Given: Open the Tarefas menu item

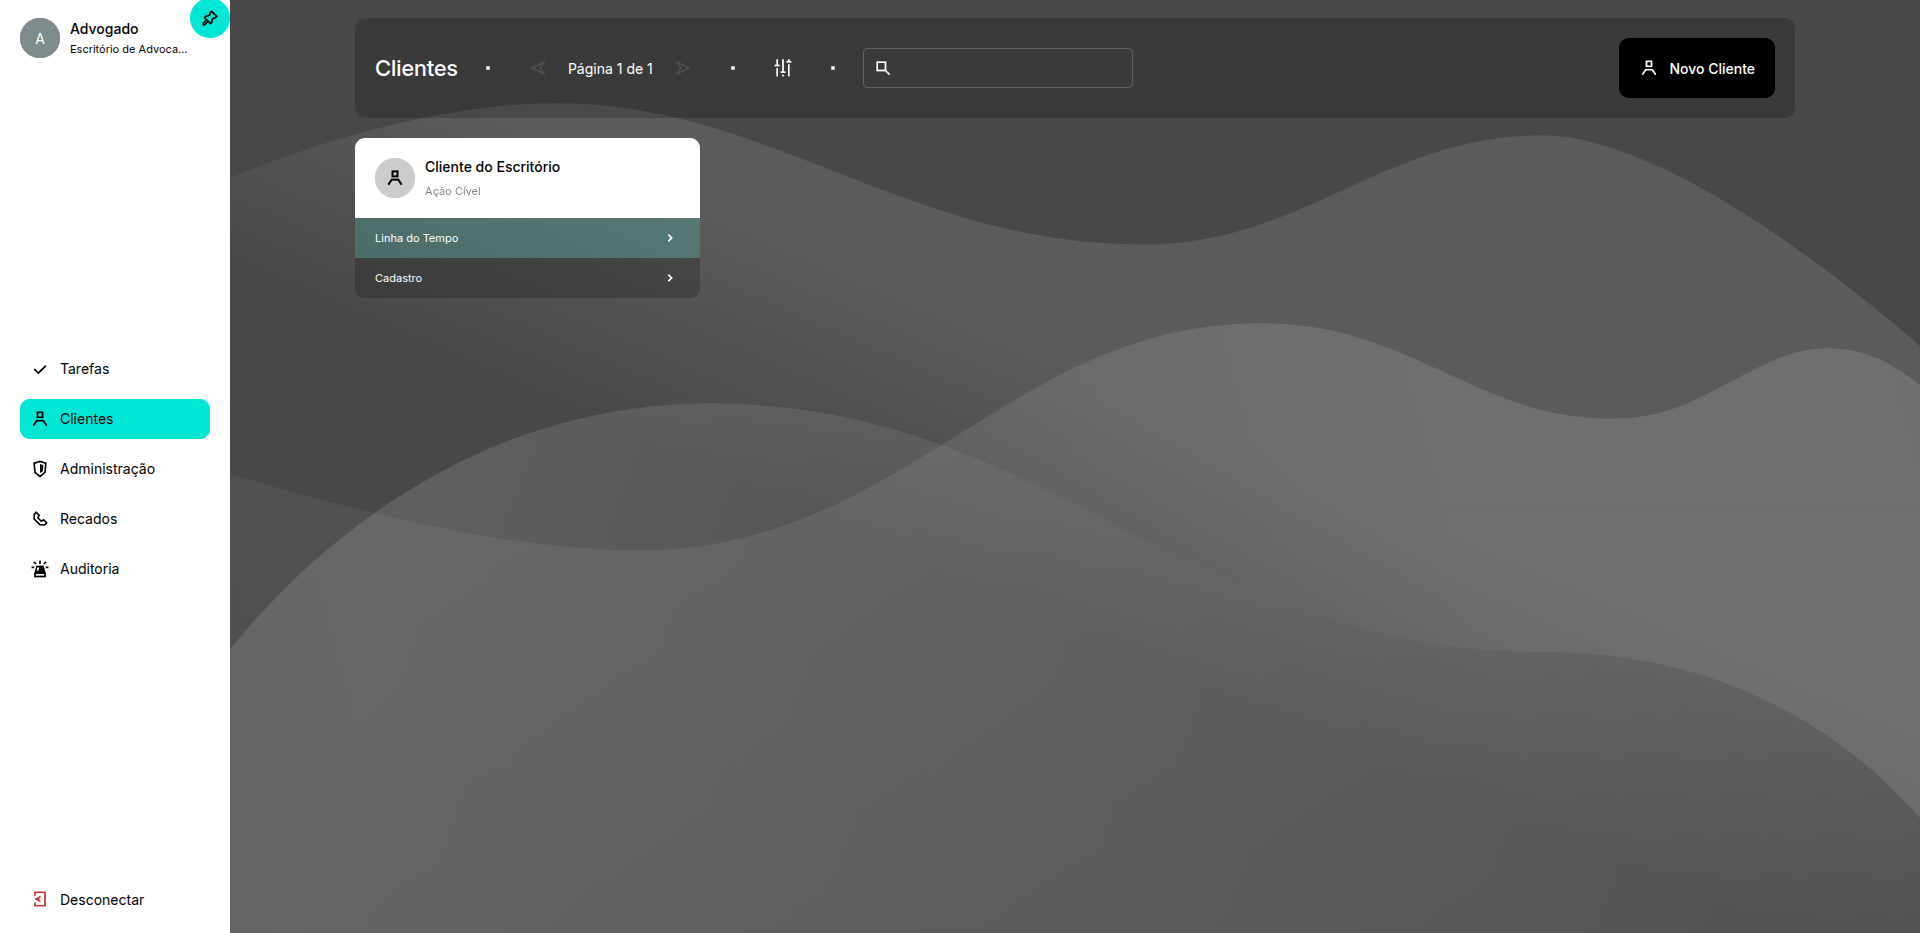Looking at the screenshot, I should pos(85,369).
